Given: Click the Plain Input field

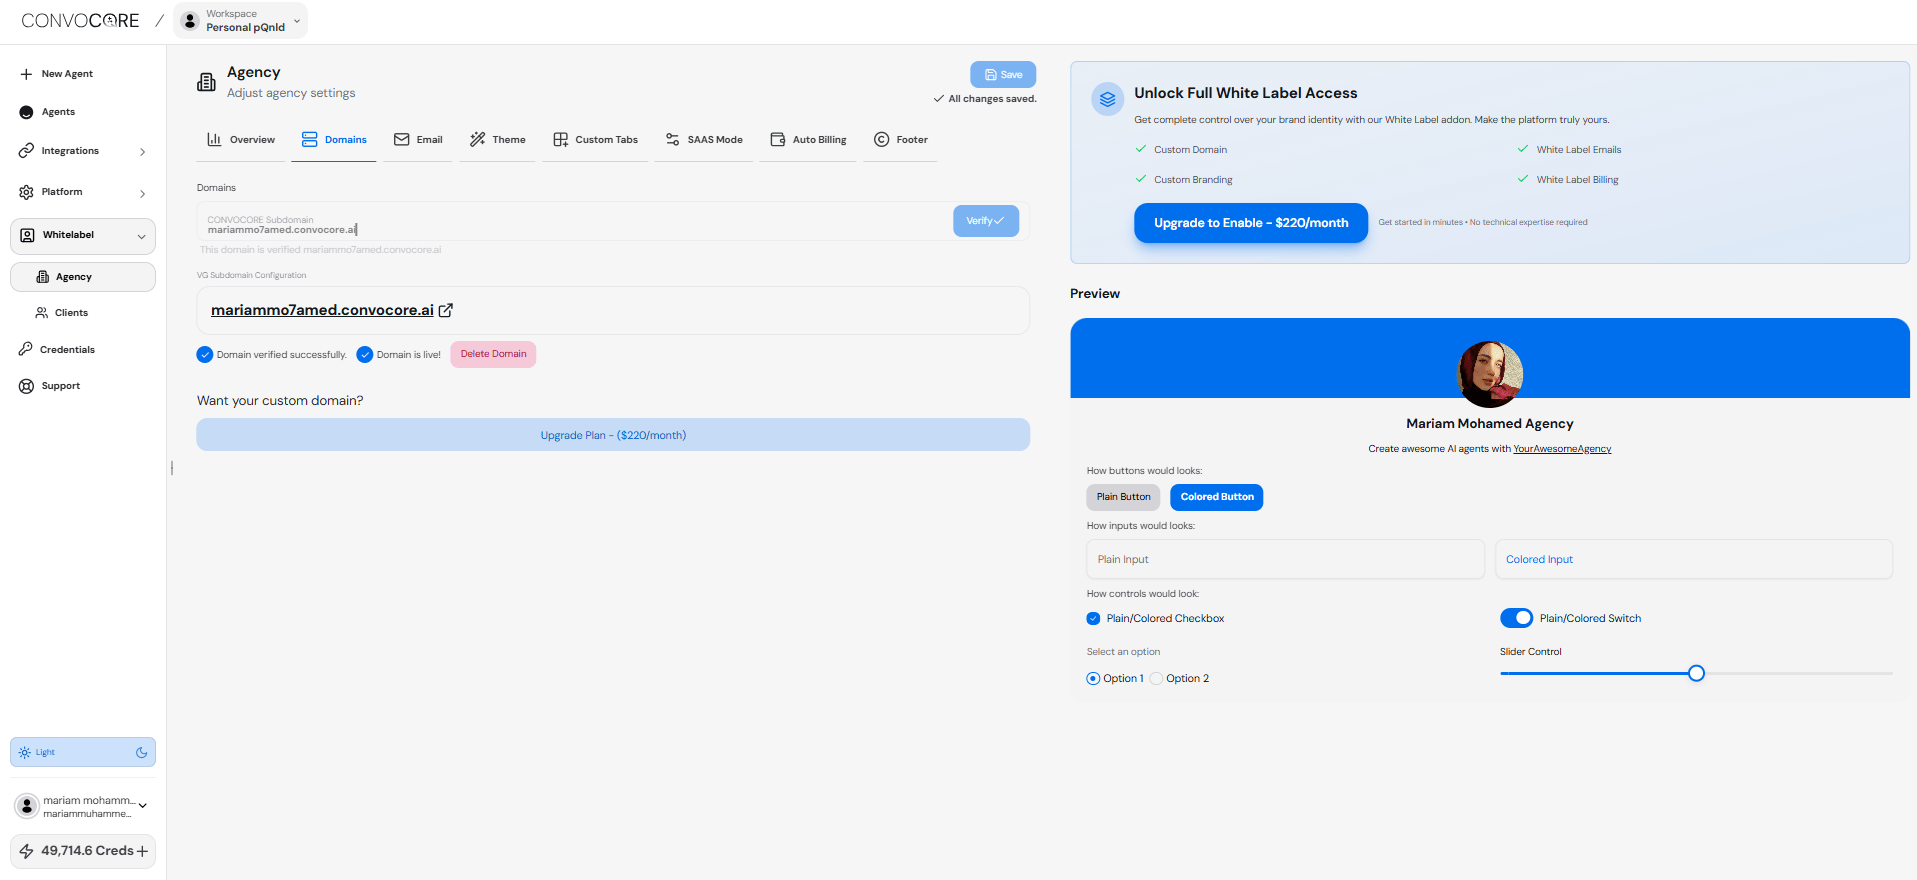Looking at the screenshot, I should [1285, 559].
